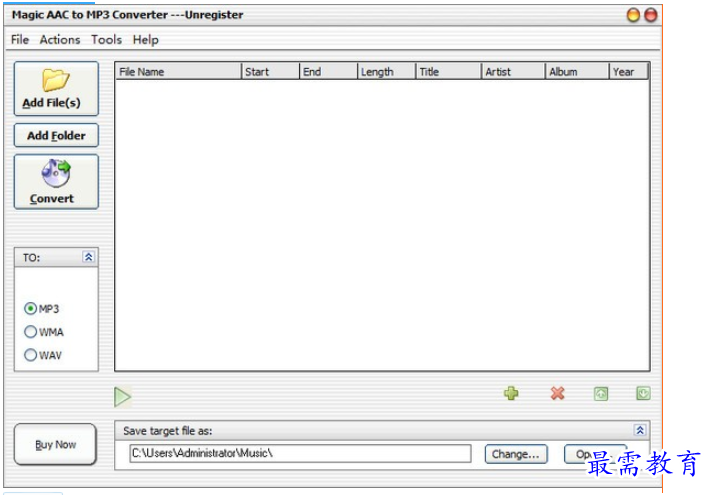Click the Add Folder button
This screenshot has height=495, width=709.
(56, 135)
